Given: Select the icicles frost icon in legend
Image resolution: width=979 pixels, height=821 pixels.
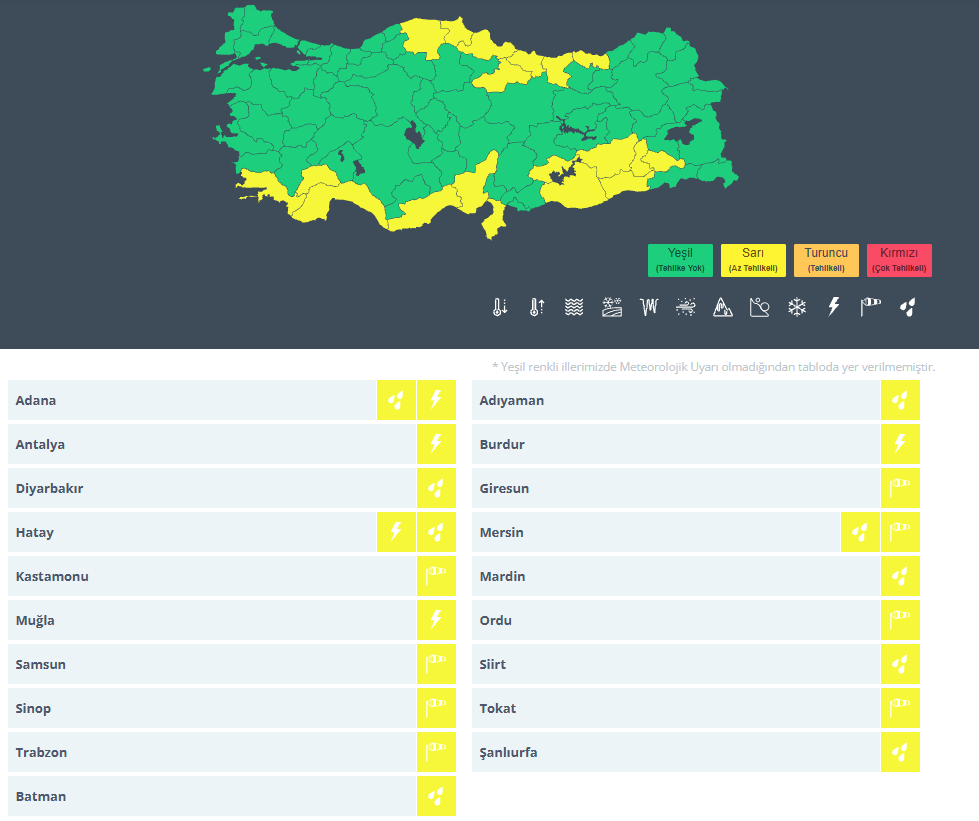Looking at the screenshot, I should 650,307.
